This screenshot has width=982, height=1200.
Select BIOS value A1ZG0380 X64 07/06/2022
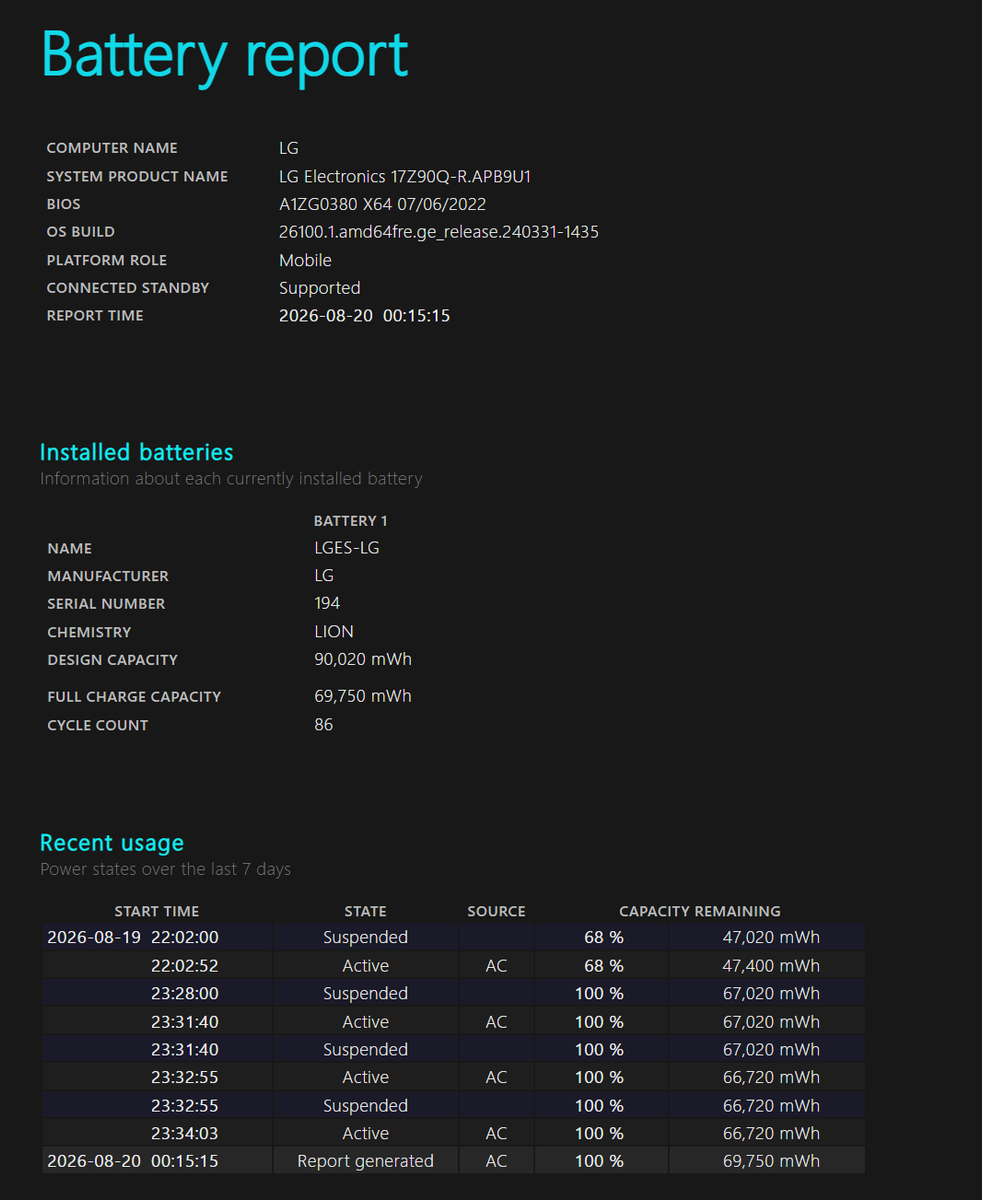[x=382, y=204]
